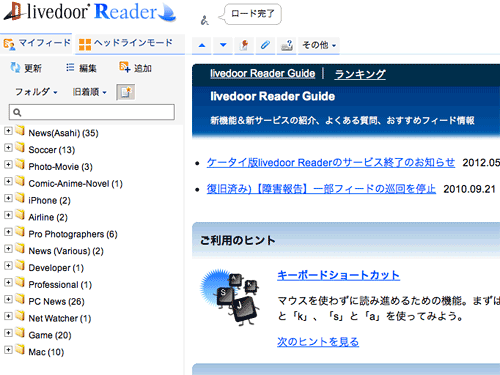The height and width of the screenshot is (375, 500).
Task: Expand the Photo-Movie folder
Action: click(x=8, y=165)
